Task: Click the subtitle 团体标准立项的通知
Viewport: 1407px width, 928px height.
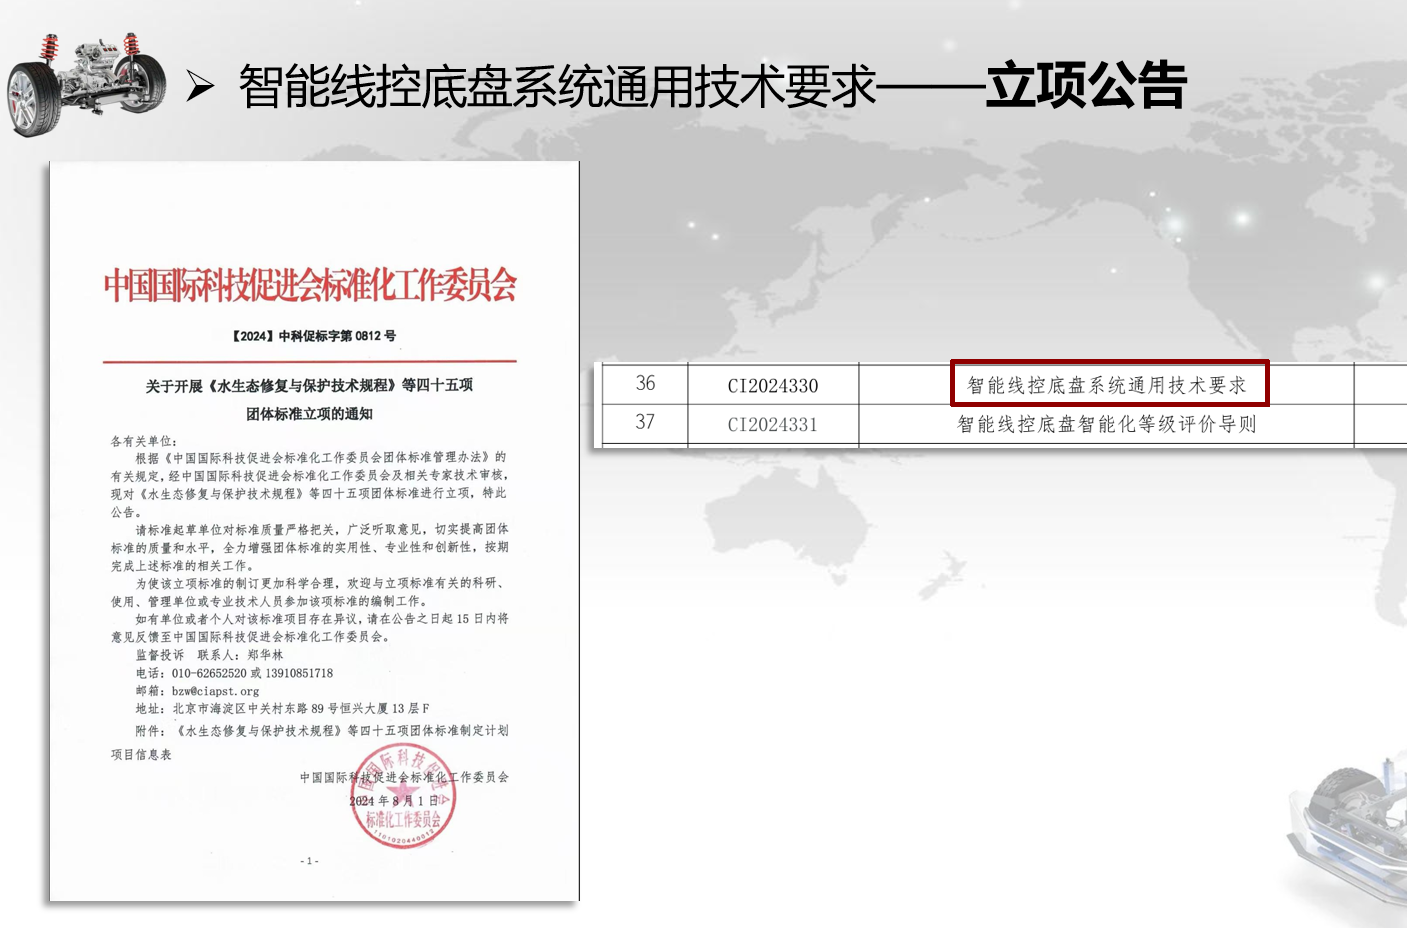Action: 309,414
